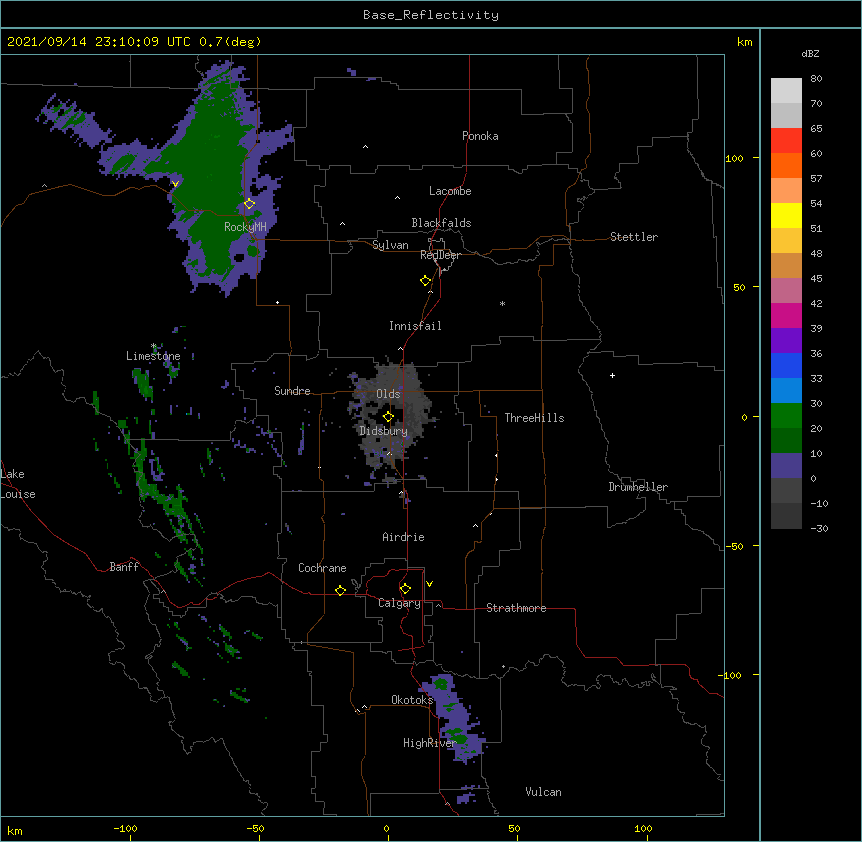
Task: Click the 65 value in the dBZ legend
Action: tap(816, 128)
